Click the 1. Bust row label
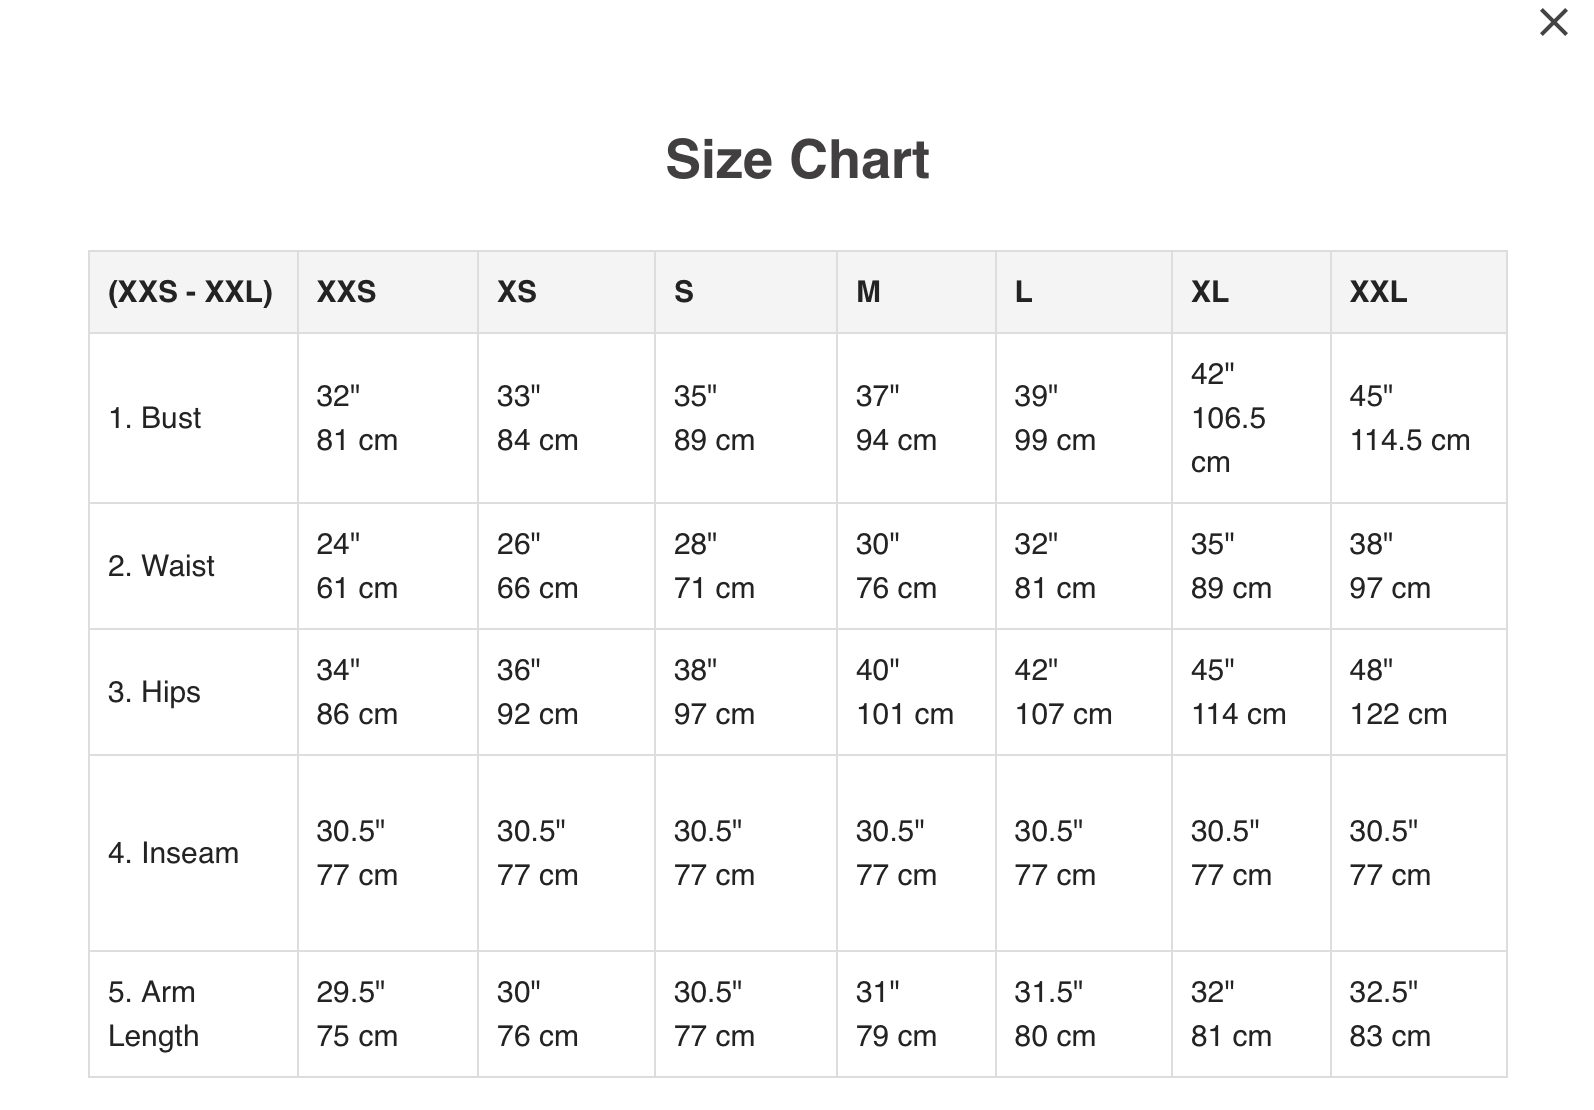 click(154, 418)
